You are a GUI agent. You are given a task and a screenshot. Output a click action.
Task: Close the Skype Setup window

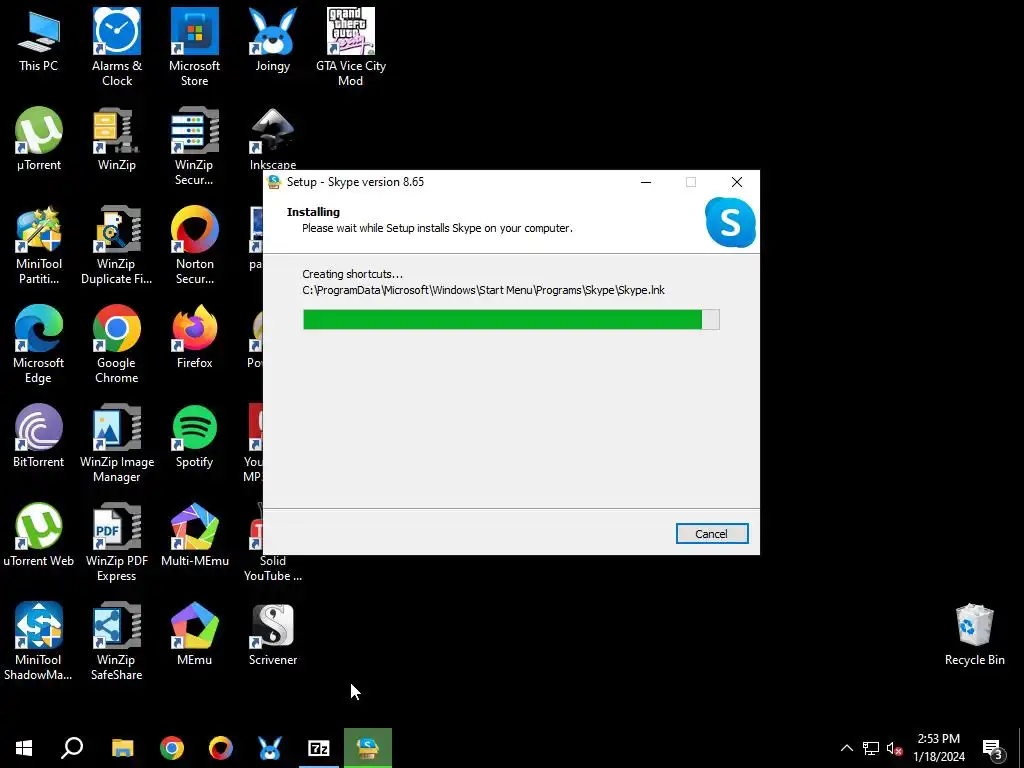(737, 182)
